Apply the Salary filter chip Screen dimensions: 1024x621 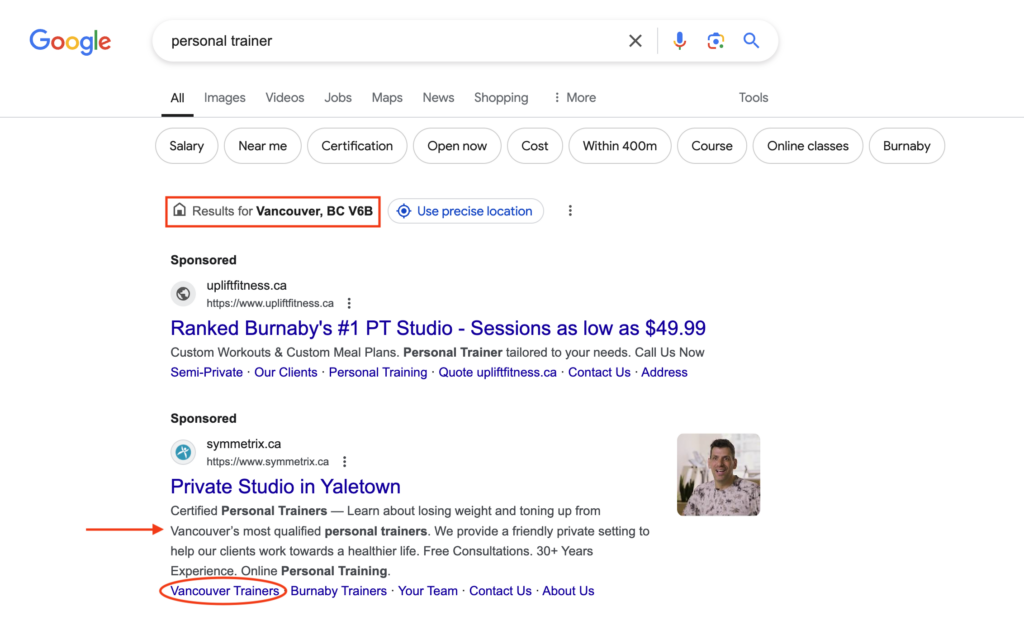pos(187,146)
